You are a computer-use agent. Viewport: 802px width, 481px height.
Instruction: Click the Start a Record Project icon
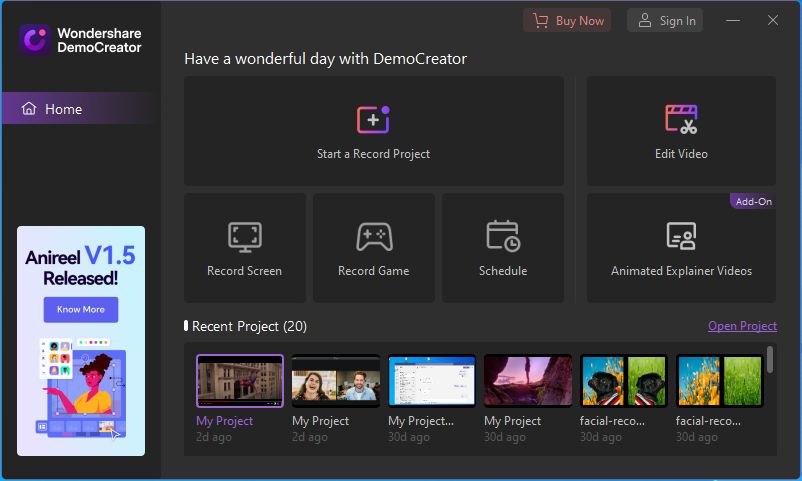pyautogui.click(x=373, y=119)
